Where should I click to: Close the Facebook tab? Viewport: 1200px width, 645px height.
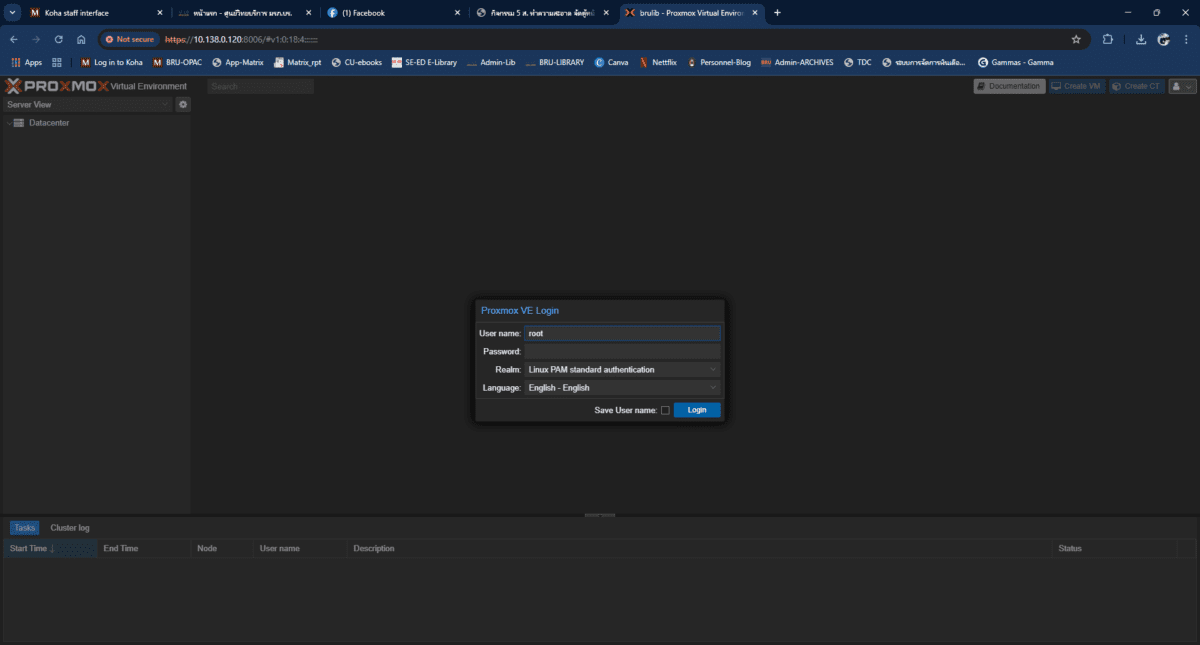point(457,13)
